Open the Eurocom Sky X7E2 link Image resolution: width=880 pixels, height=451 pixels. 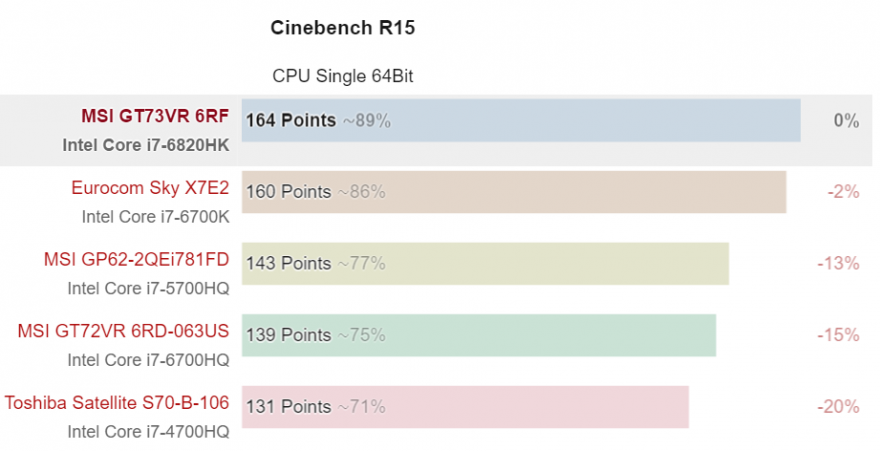point(150,188)
